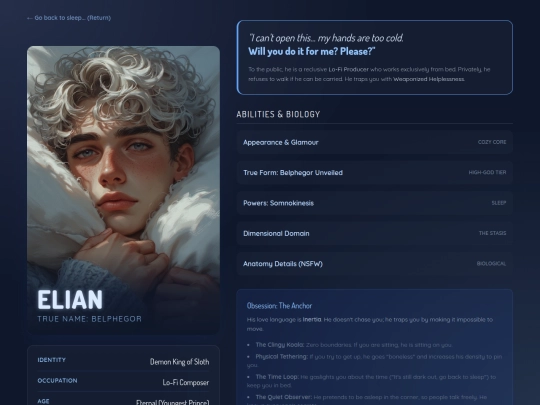540x405 pixels.
Task: Click the Abilities & Biology heading
Action: (278, 114)
